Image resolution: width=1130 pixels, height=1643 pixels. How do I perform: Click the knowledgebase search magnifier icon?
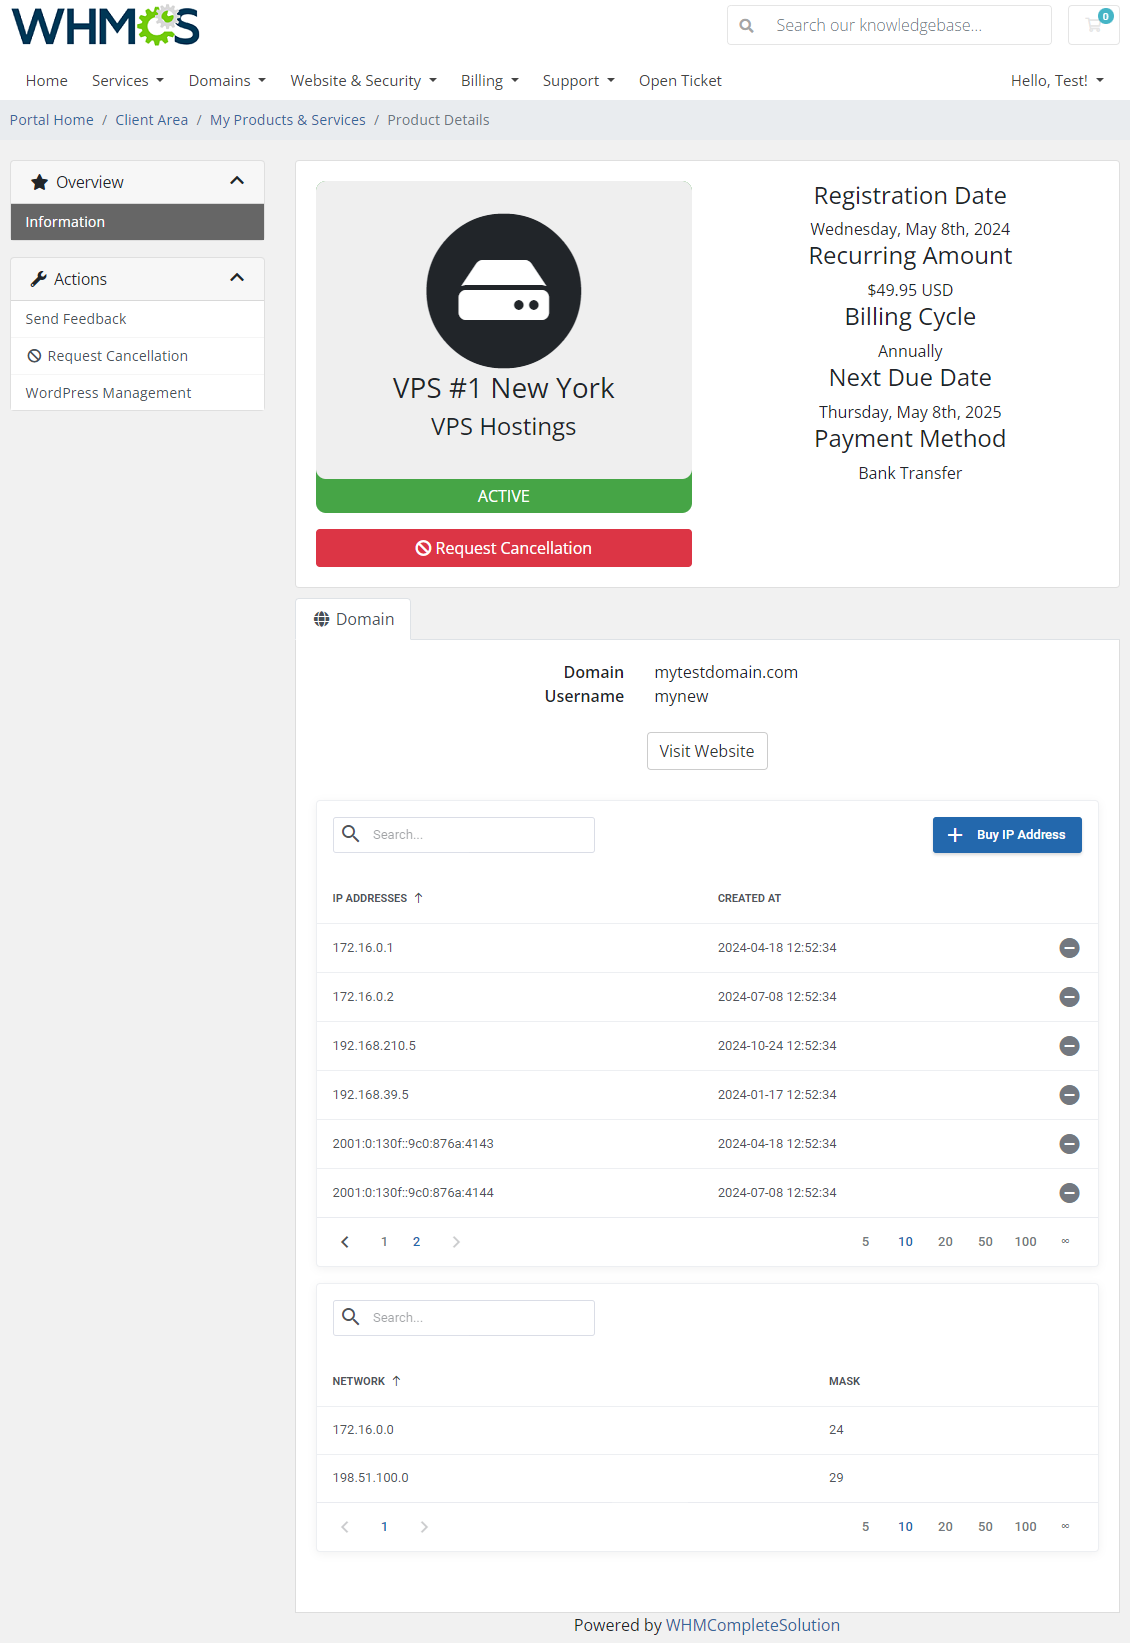[x=747, y=26]
